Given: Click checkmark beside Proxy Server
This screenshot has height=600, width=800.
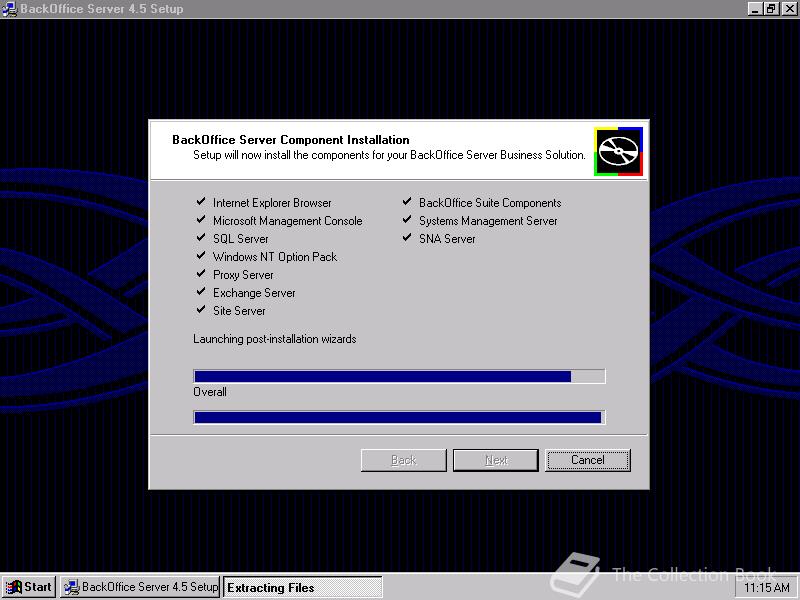Looking at the screenshot, I should pos(201,273).
